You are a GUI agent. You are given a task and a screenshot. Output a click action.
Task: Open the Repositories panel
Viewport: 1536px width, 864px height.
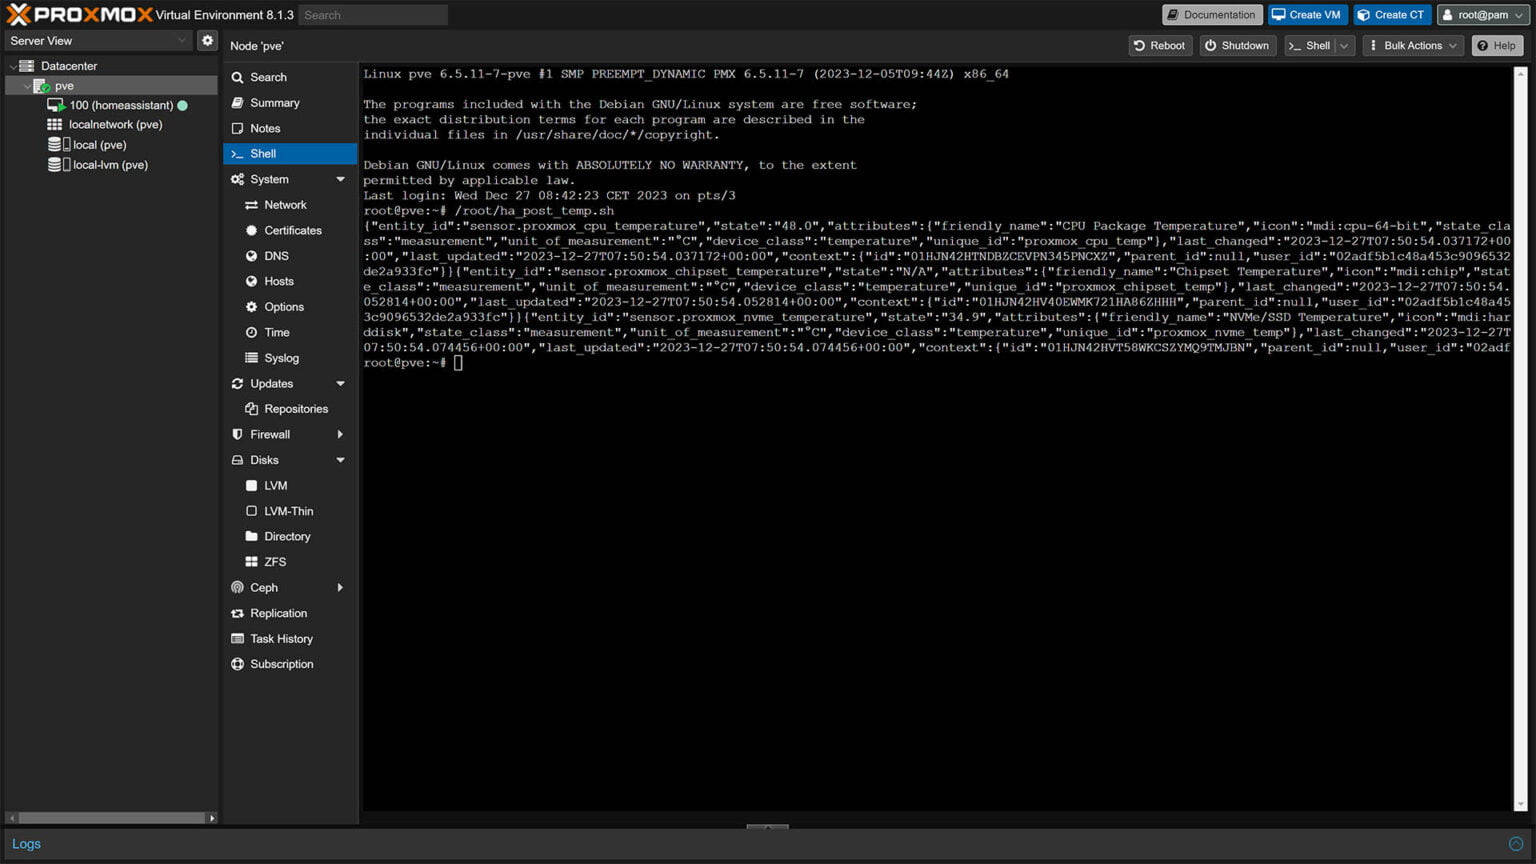coord(296,408)
